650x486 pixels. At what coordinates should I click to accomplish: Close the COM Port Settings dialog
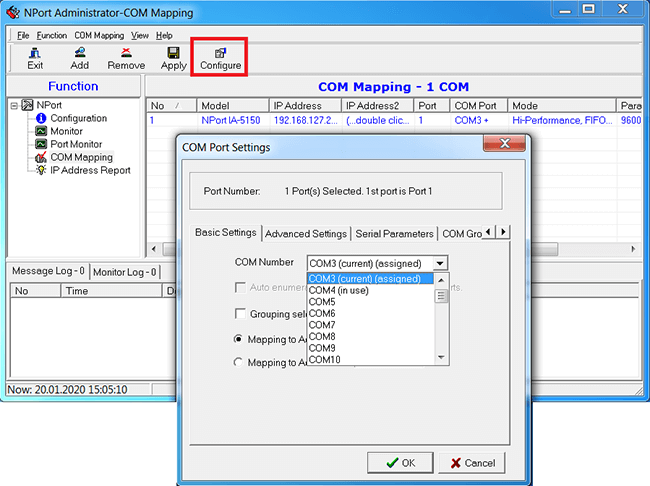[504, 143]
